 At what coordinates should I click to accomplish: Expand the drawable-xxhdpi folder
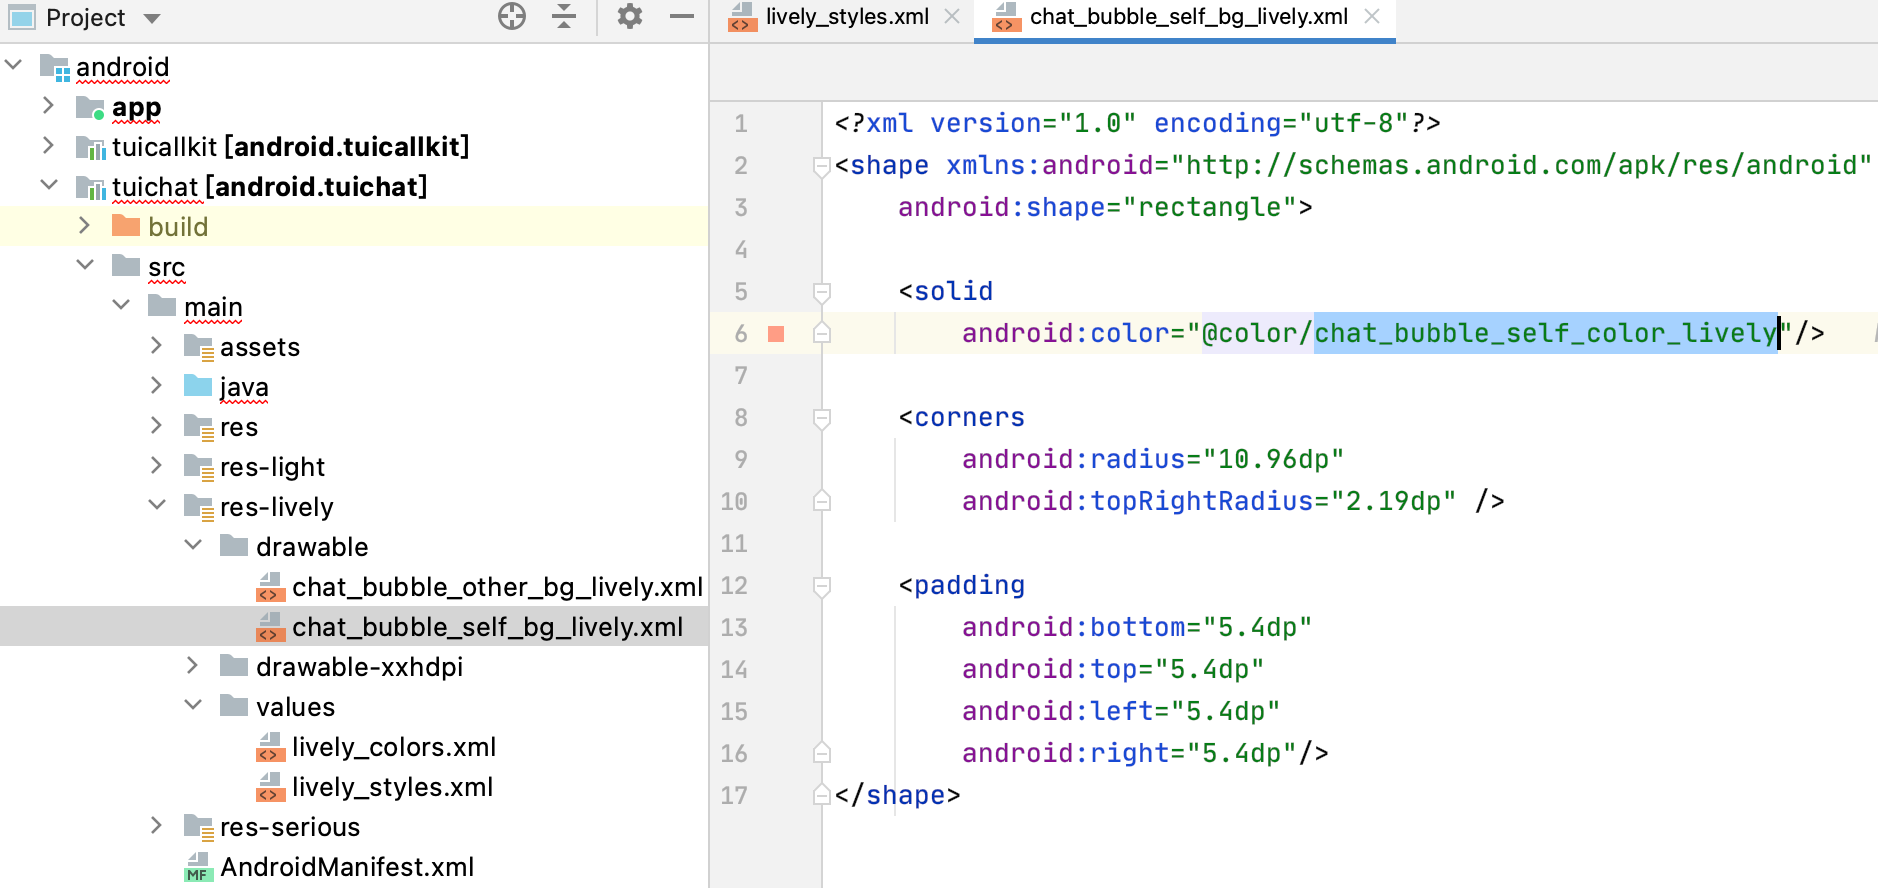click(192, 666)
